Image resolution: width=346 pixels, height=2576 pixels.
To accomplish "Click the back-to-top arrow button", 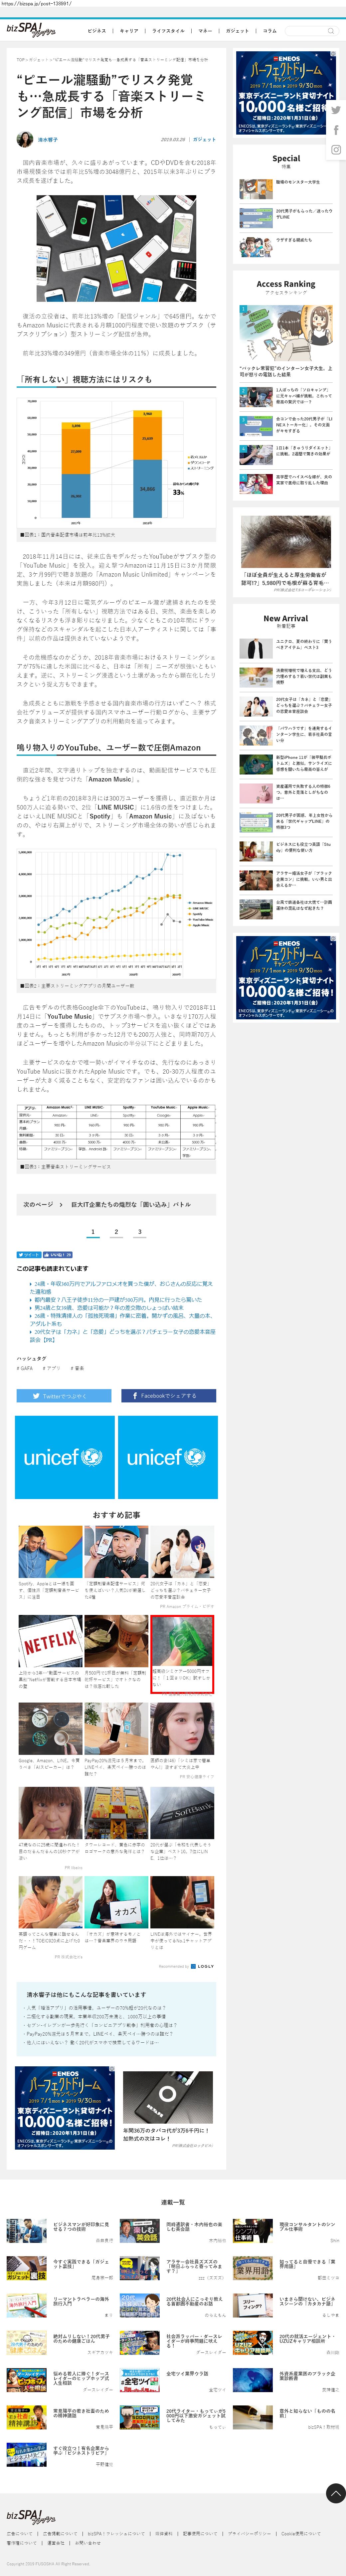I will [x=336, y=2493].
